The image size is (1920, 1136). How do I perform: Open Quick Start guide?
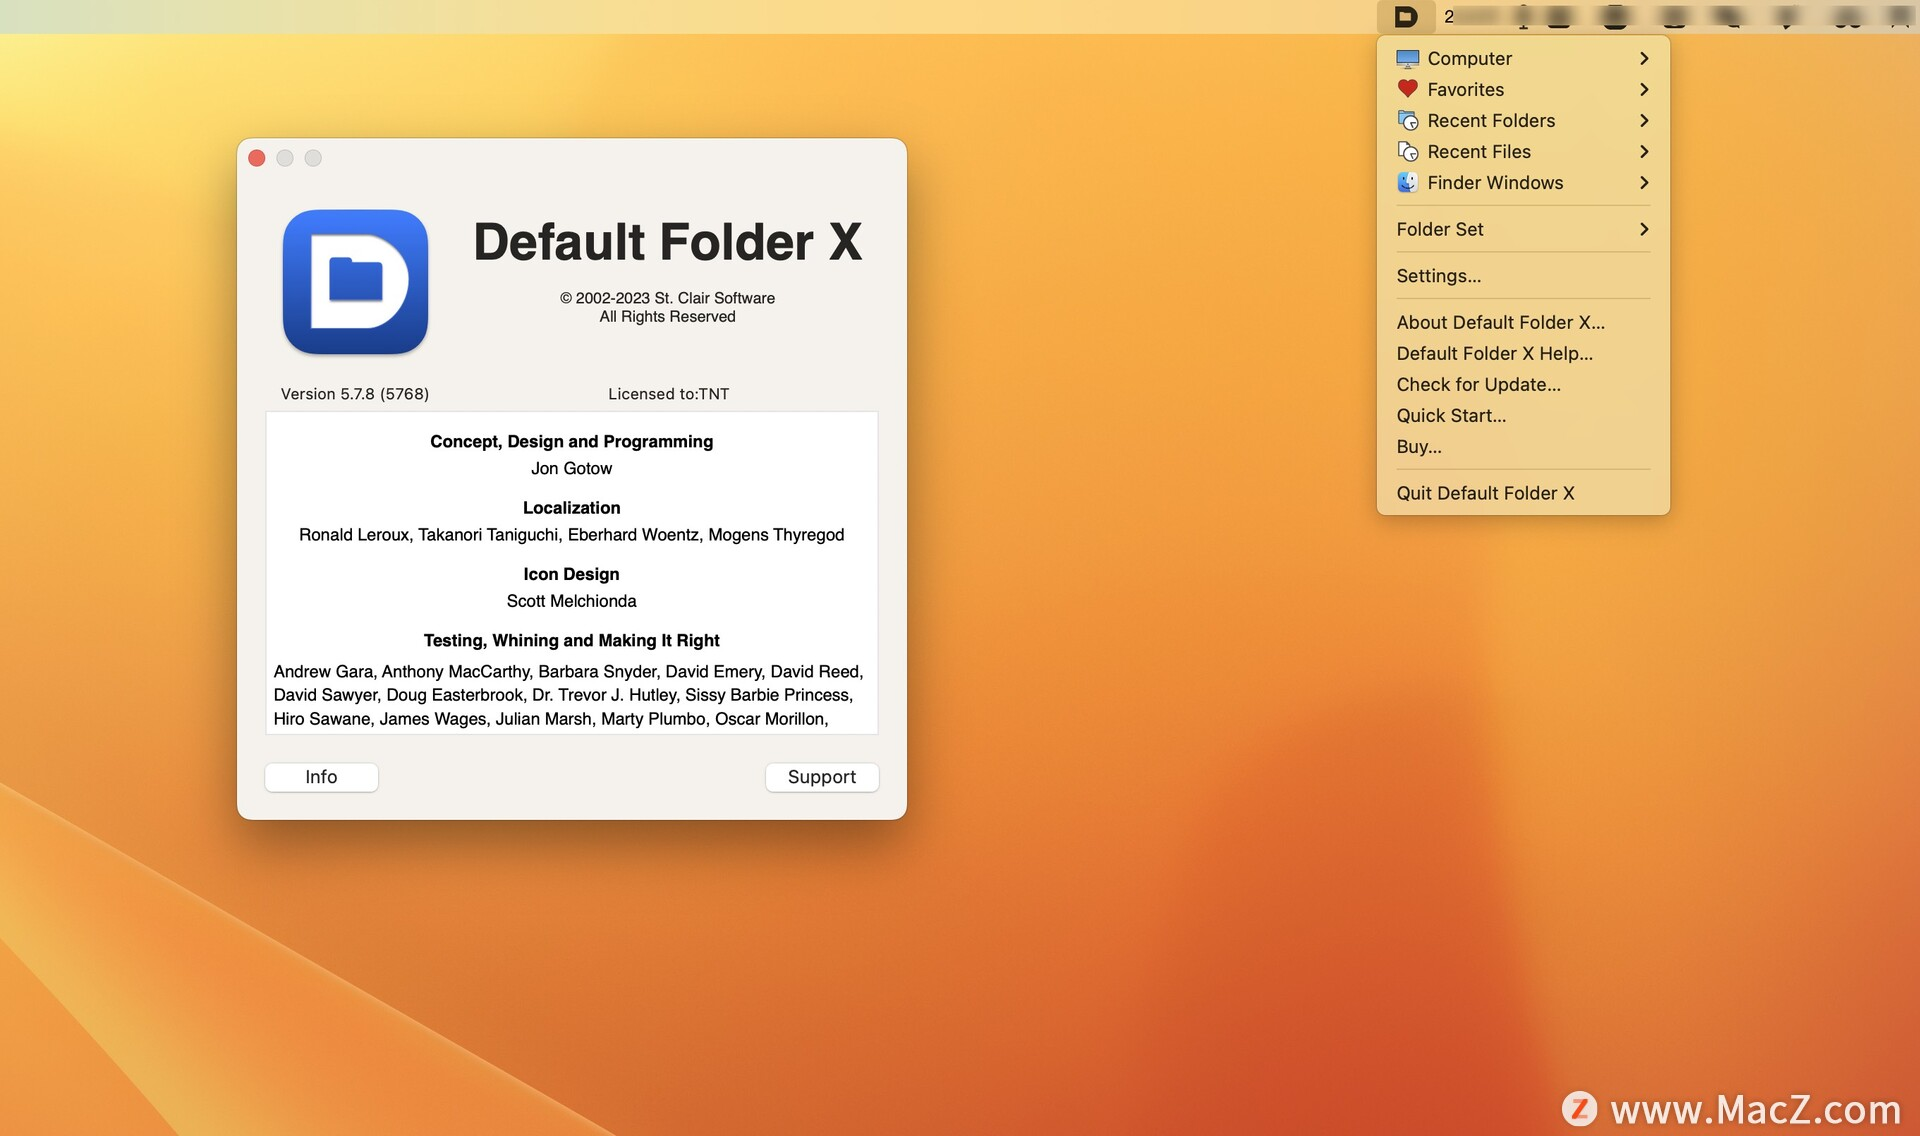[1452, 415]
